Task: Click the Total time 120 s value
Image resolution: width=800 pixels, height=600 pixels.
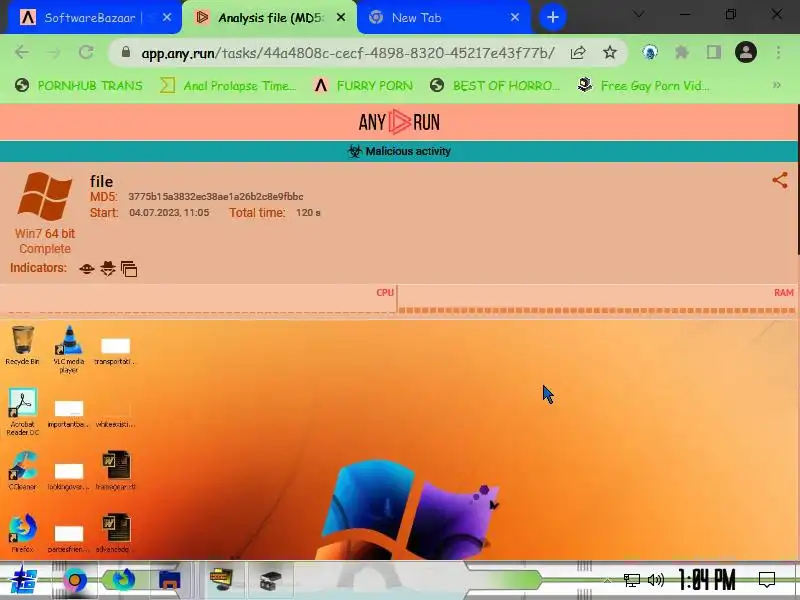Action: 308,213
